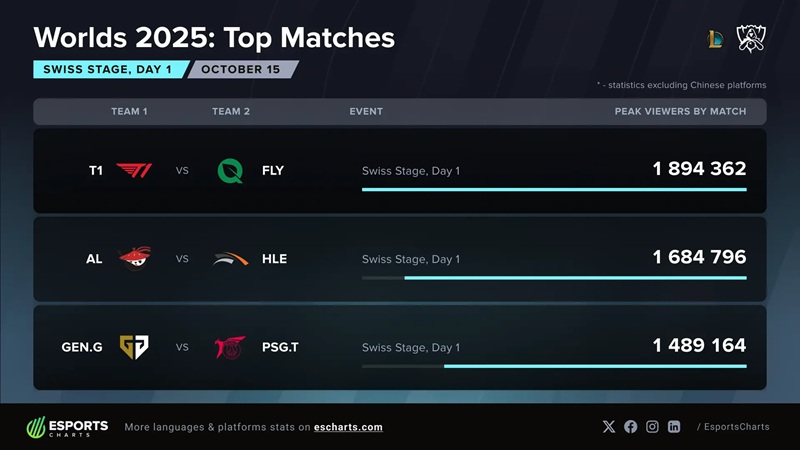Click the Esports Charts logo
This screenshot has width=800, height=450.
click(x=67, y=427)
